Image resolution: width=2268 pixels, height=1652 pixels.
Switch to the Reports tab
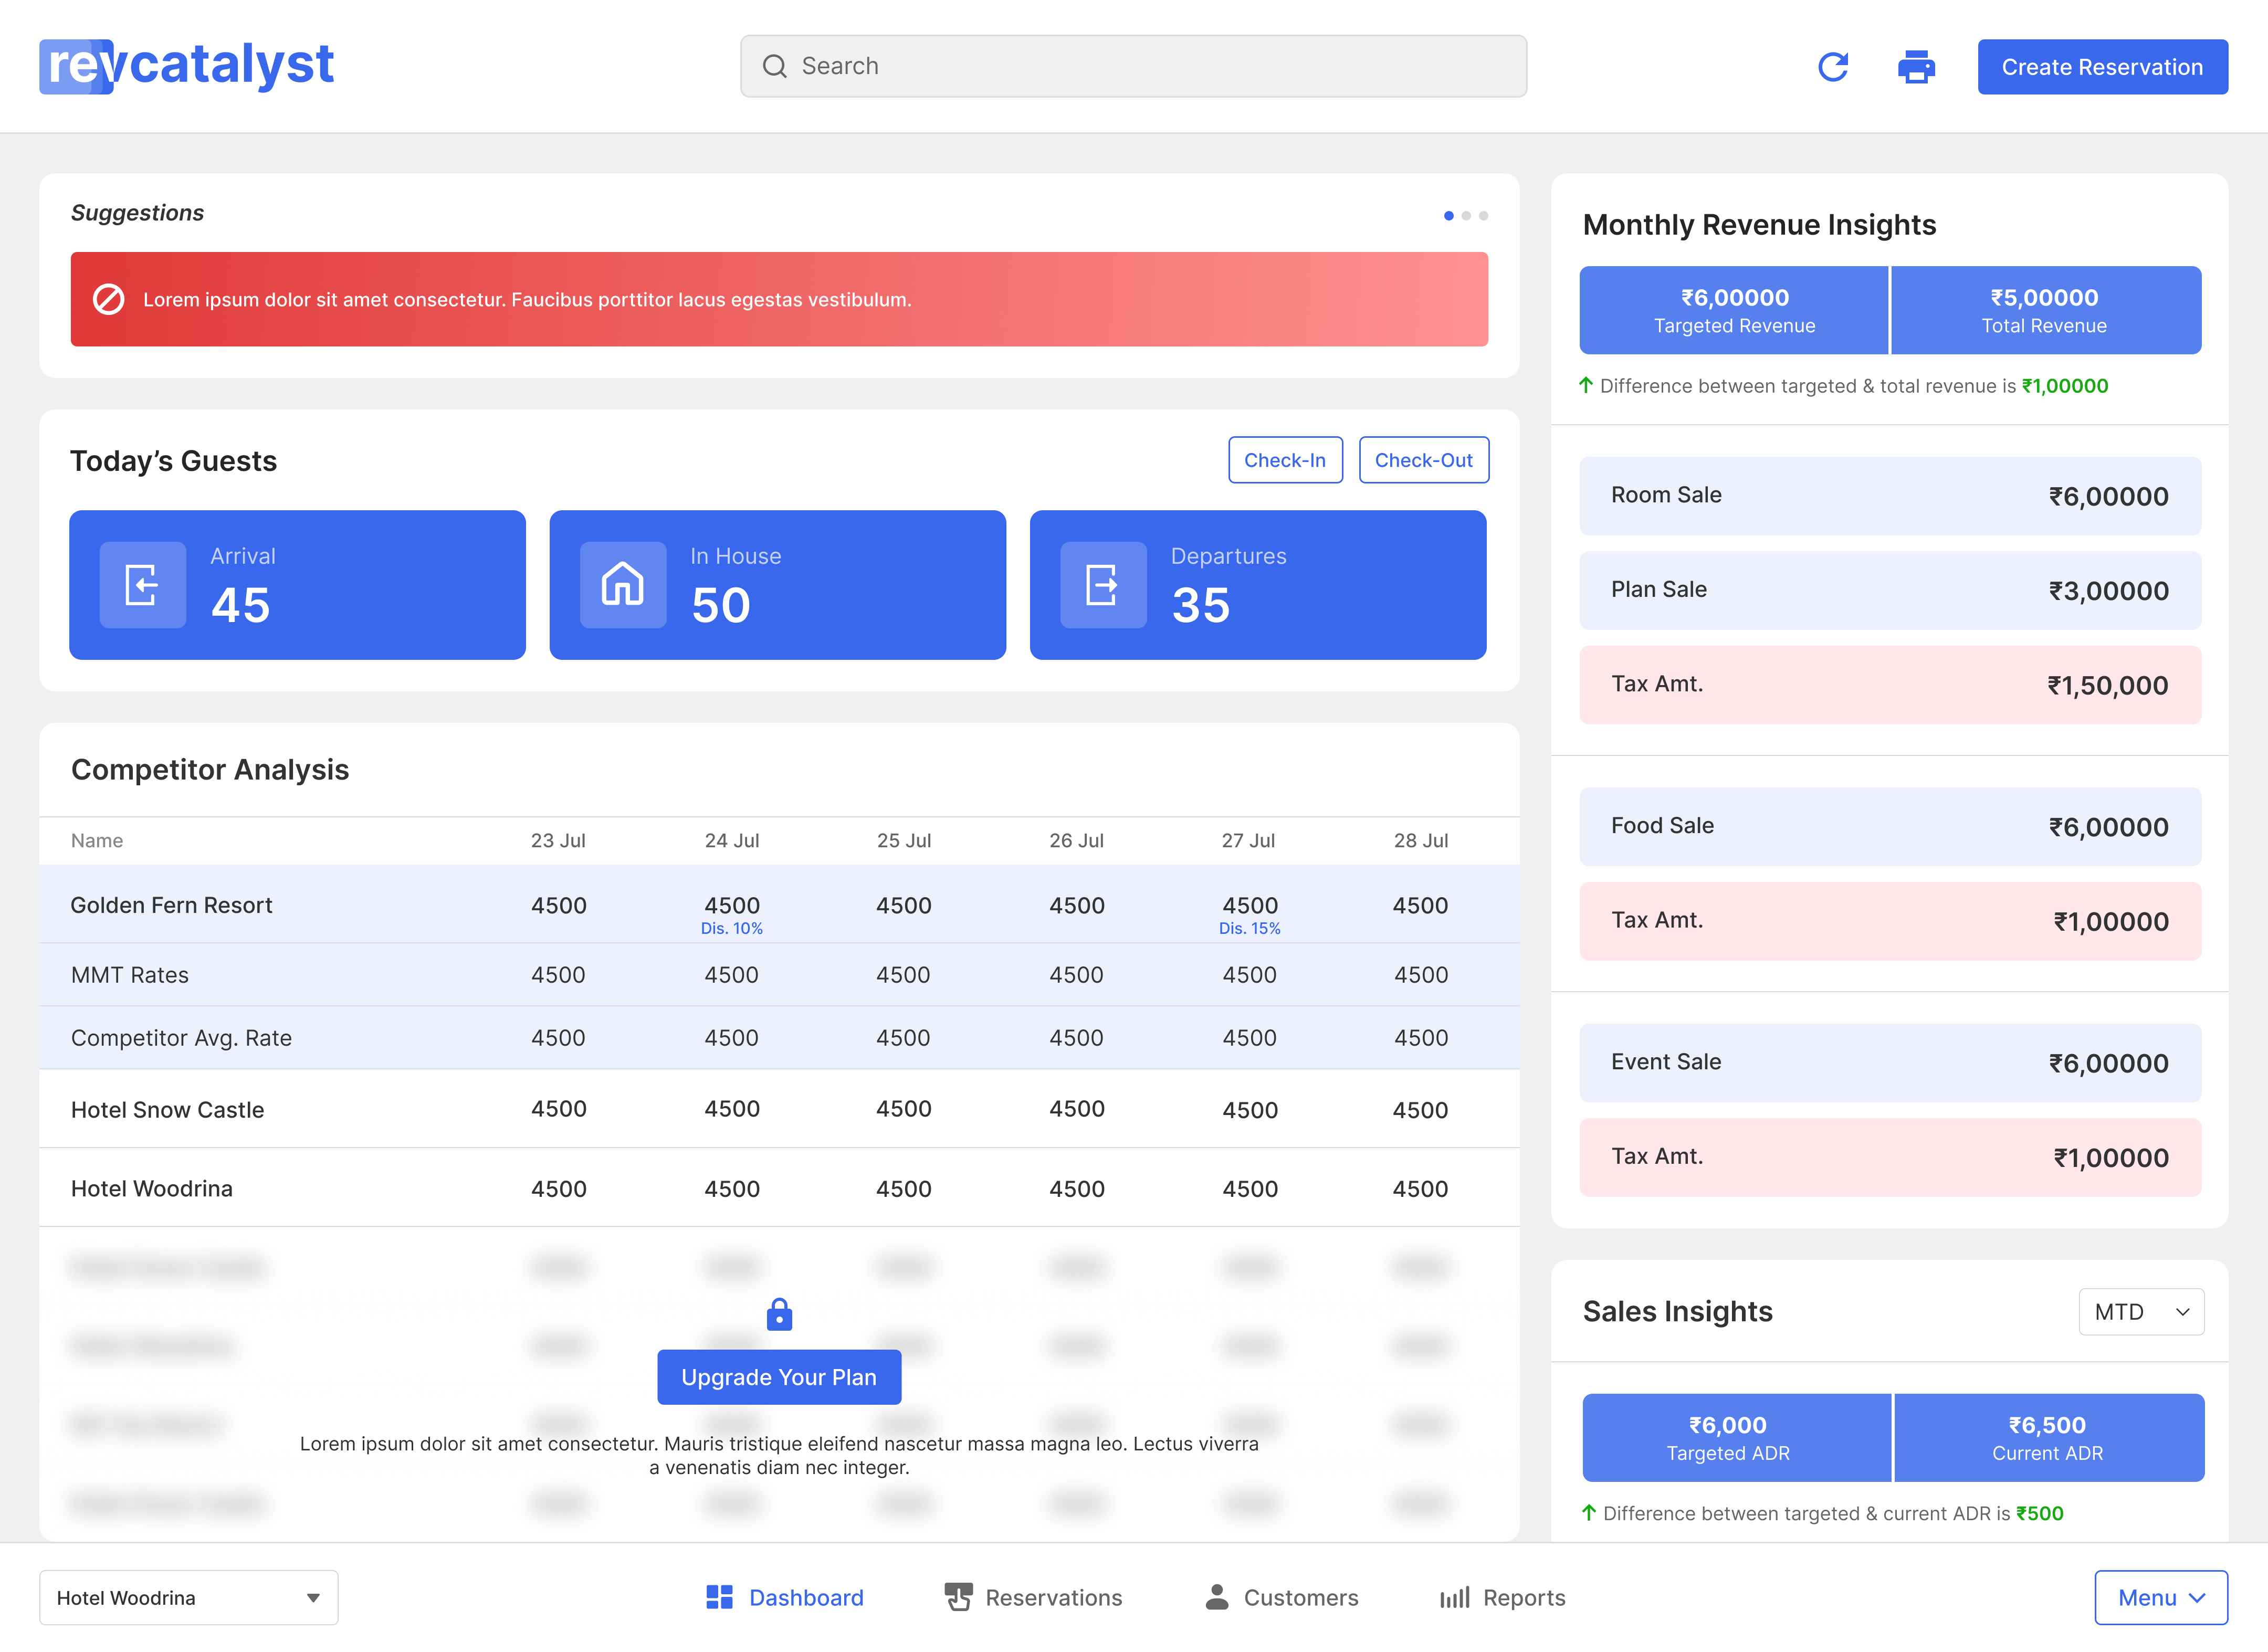coord(1502,1597)
